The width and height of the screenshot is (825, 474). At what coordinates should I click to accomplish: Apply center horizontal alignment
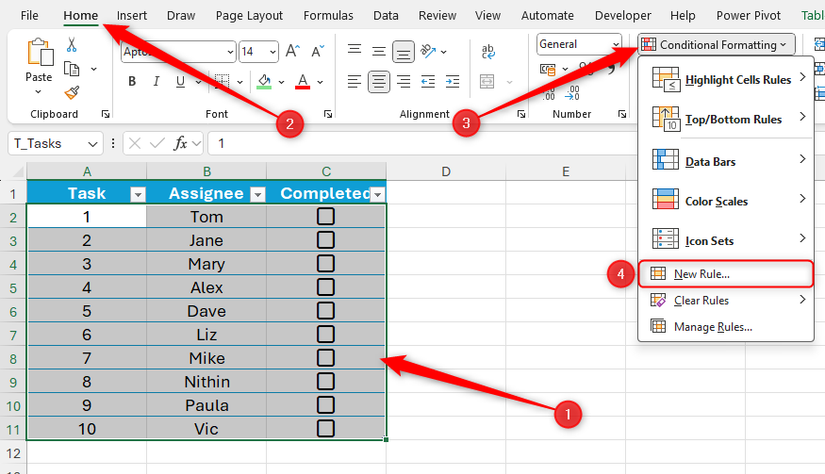379,82
